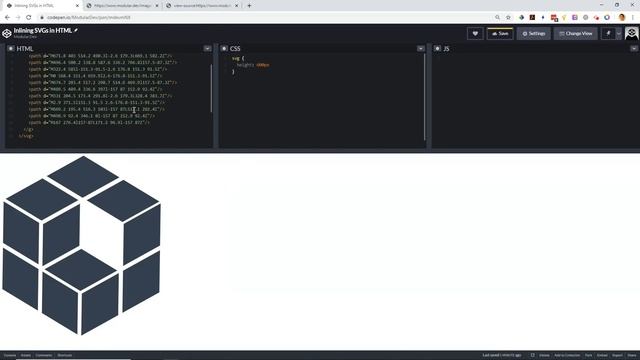Go forward with the browser forward arrow
This screenshot has width=640, height=360.
point(18,18)
